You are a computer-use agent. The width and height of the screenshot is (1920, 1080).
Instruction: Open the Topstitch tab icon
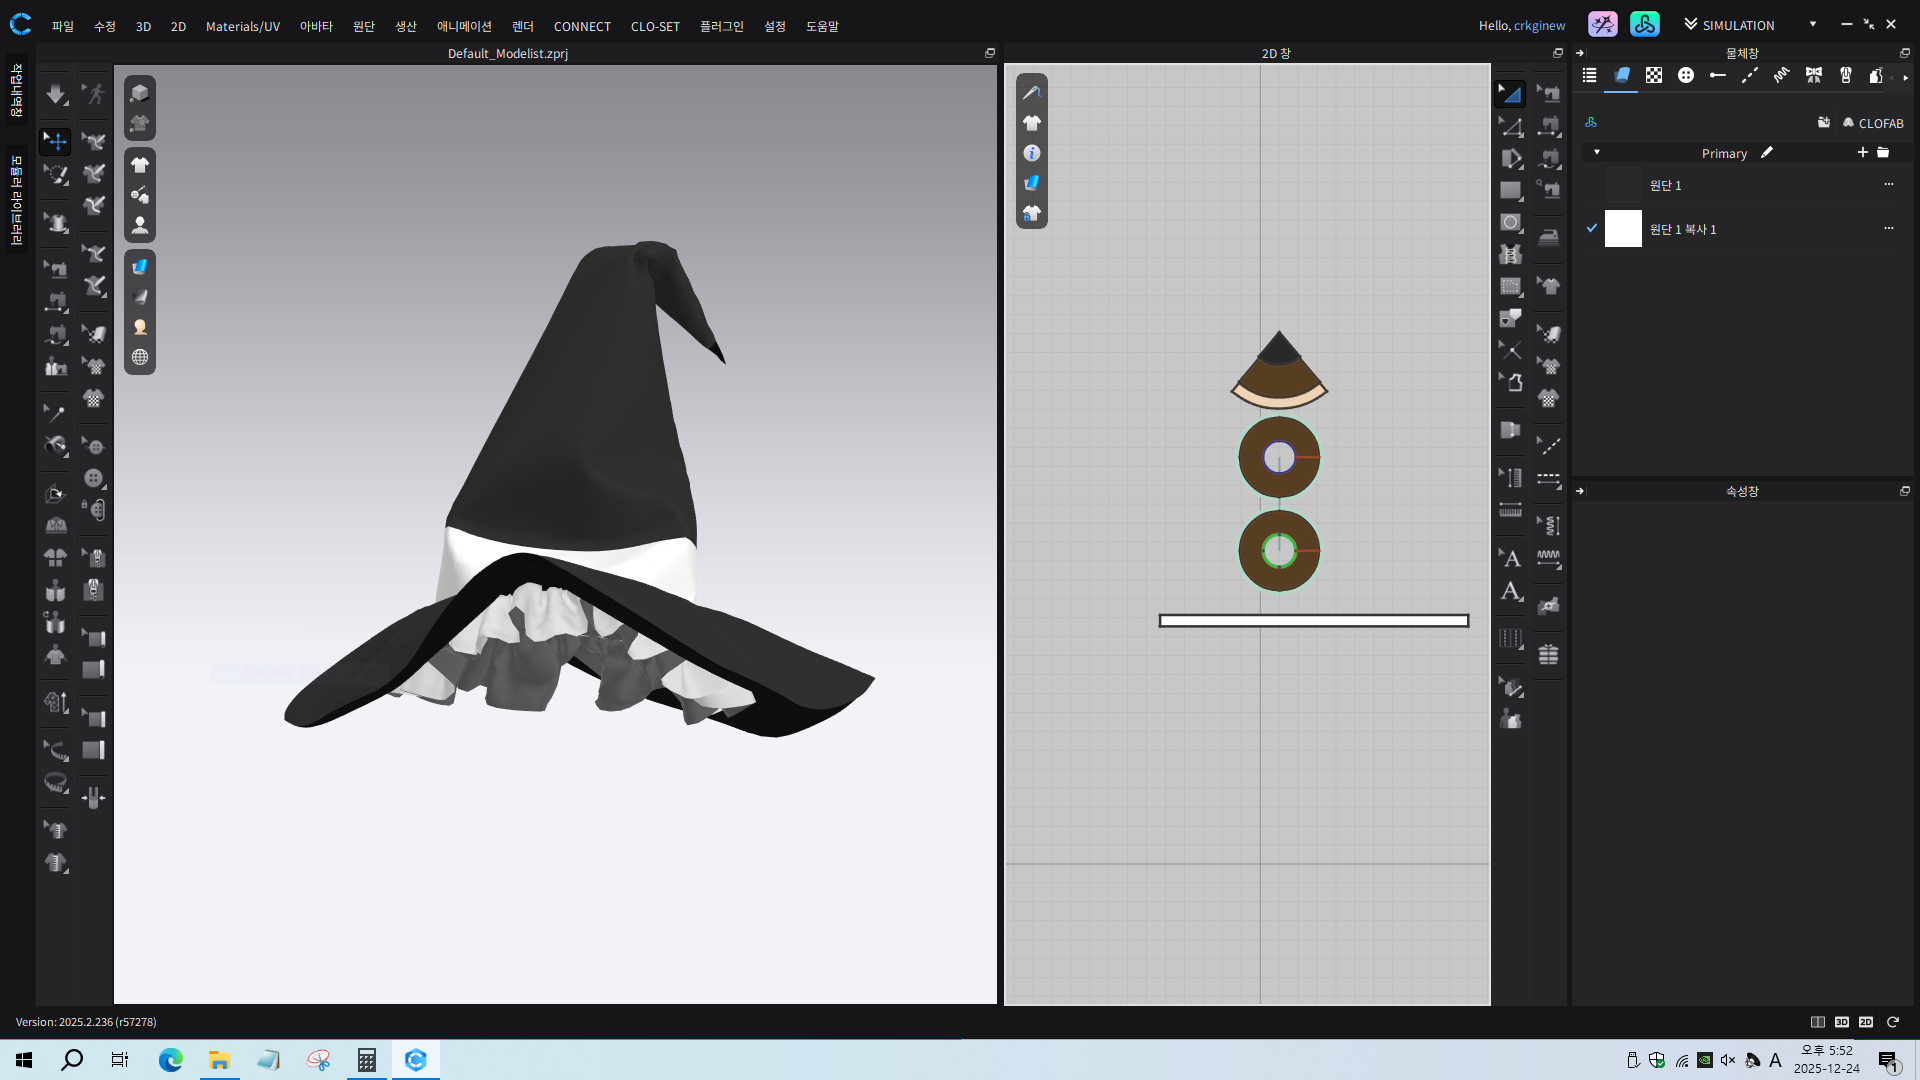[x=1749, y=76]
